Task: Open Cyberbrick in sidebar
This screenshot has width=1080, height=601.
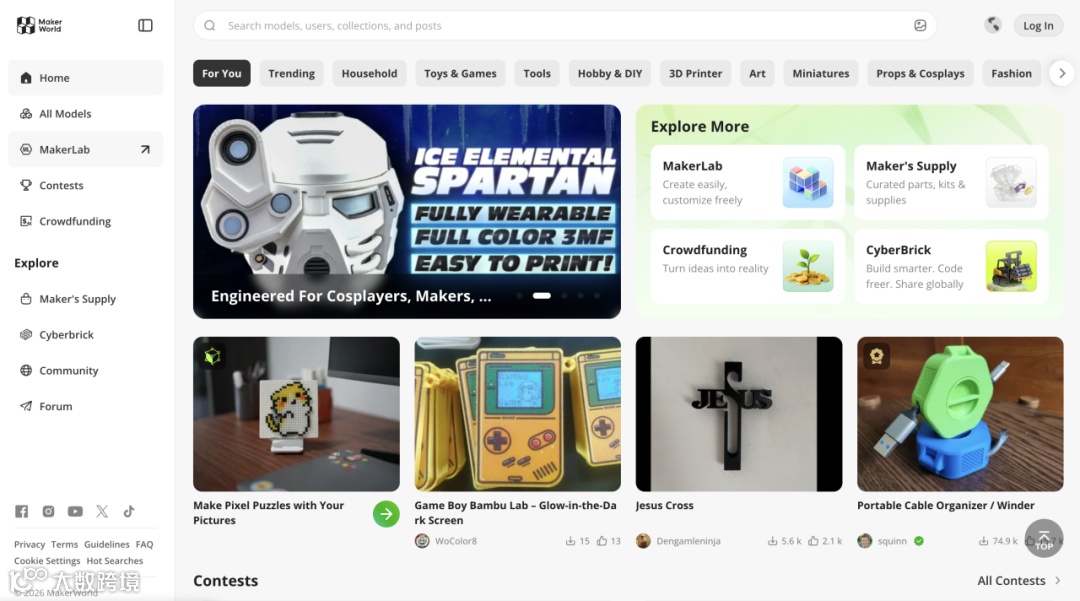Action: click(x=85, y=335)
